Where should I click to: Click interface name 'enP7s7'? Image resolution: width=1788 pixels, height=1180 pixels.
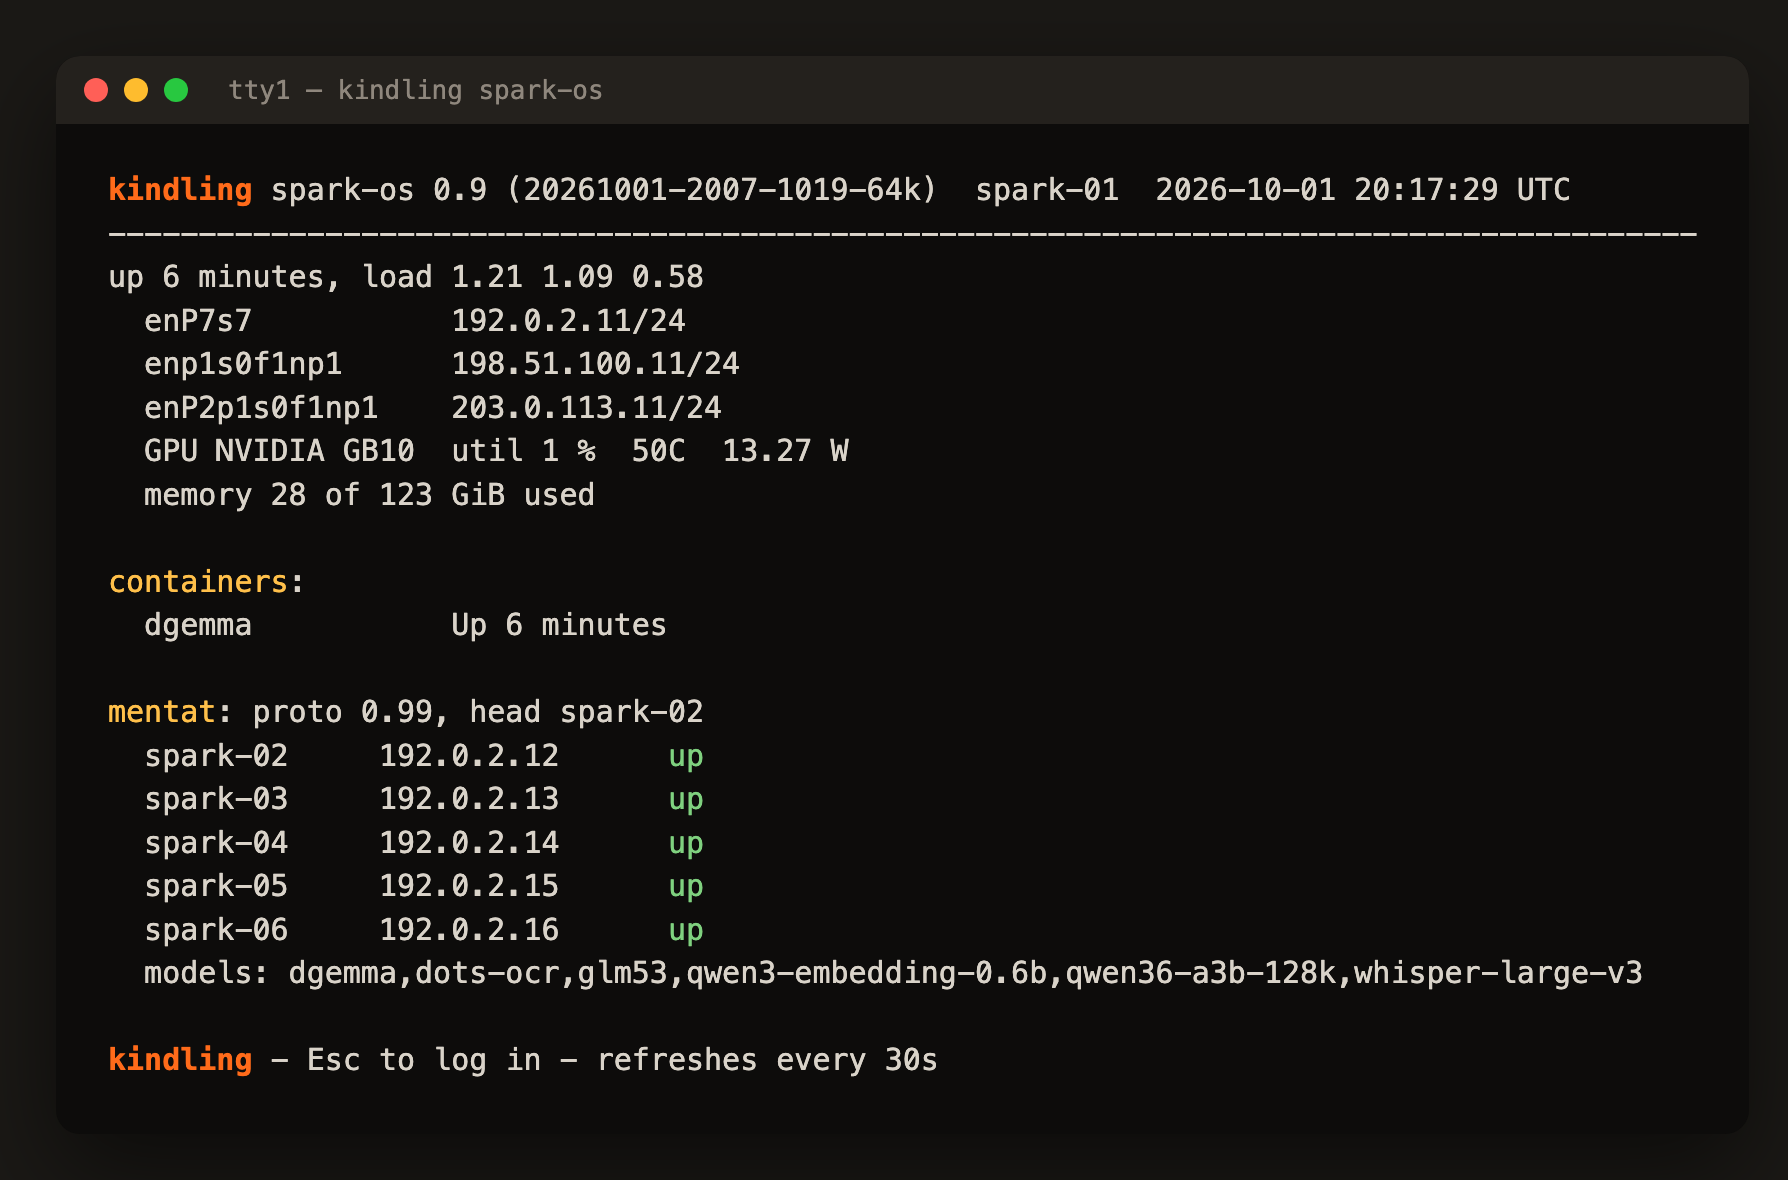tap(198, 321)
